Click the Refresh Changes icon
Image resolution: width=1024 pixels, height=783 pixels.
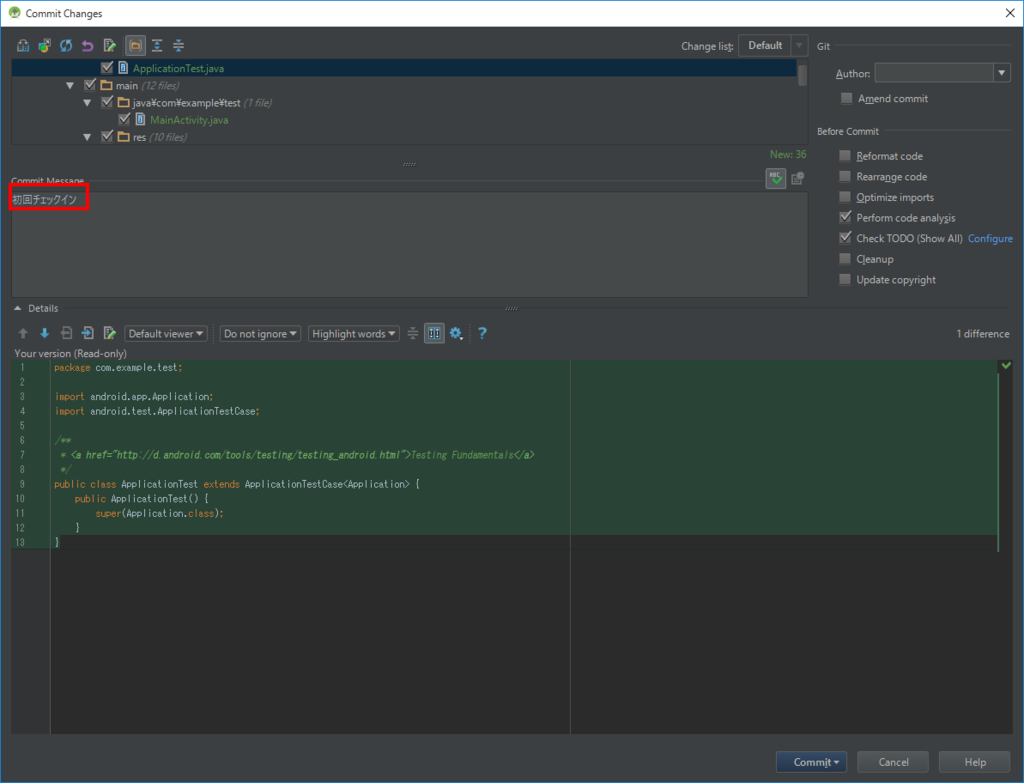(66, 46)
